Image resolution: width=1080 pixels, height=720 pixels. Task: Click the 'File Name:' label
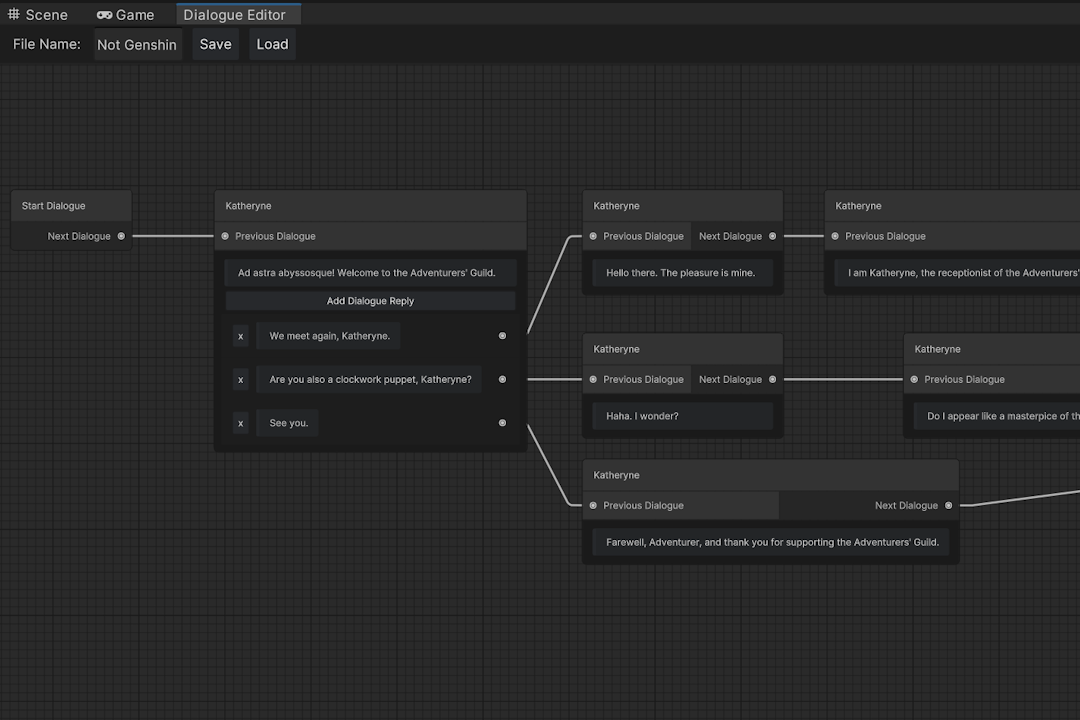coord(47,44)
